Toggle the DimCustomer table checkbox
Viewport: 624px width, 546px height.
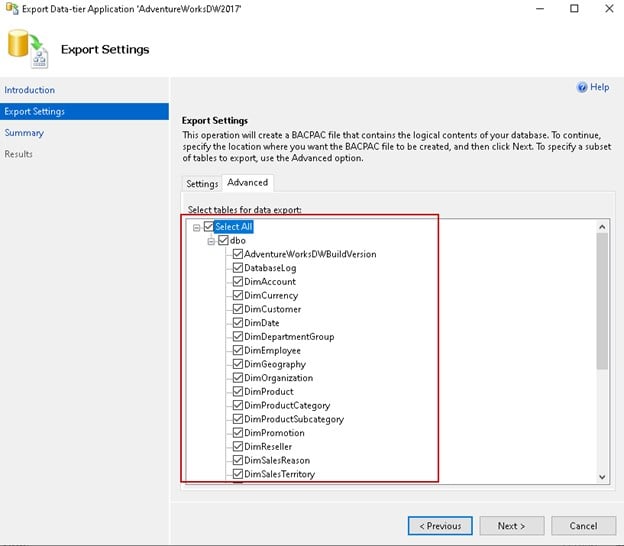click(x=238, y=310)
